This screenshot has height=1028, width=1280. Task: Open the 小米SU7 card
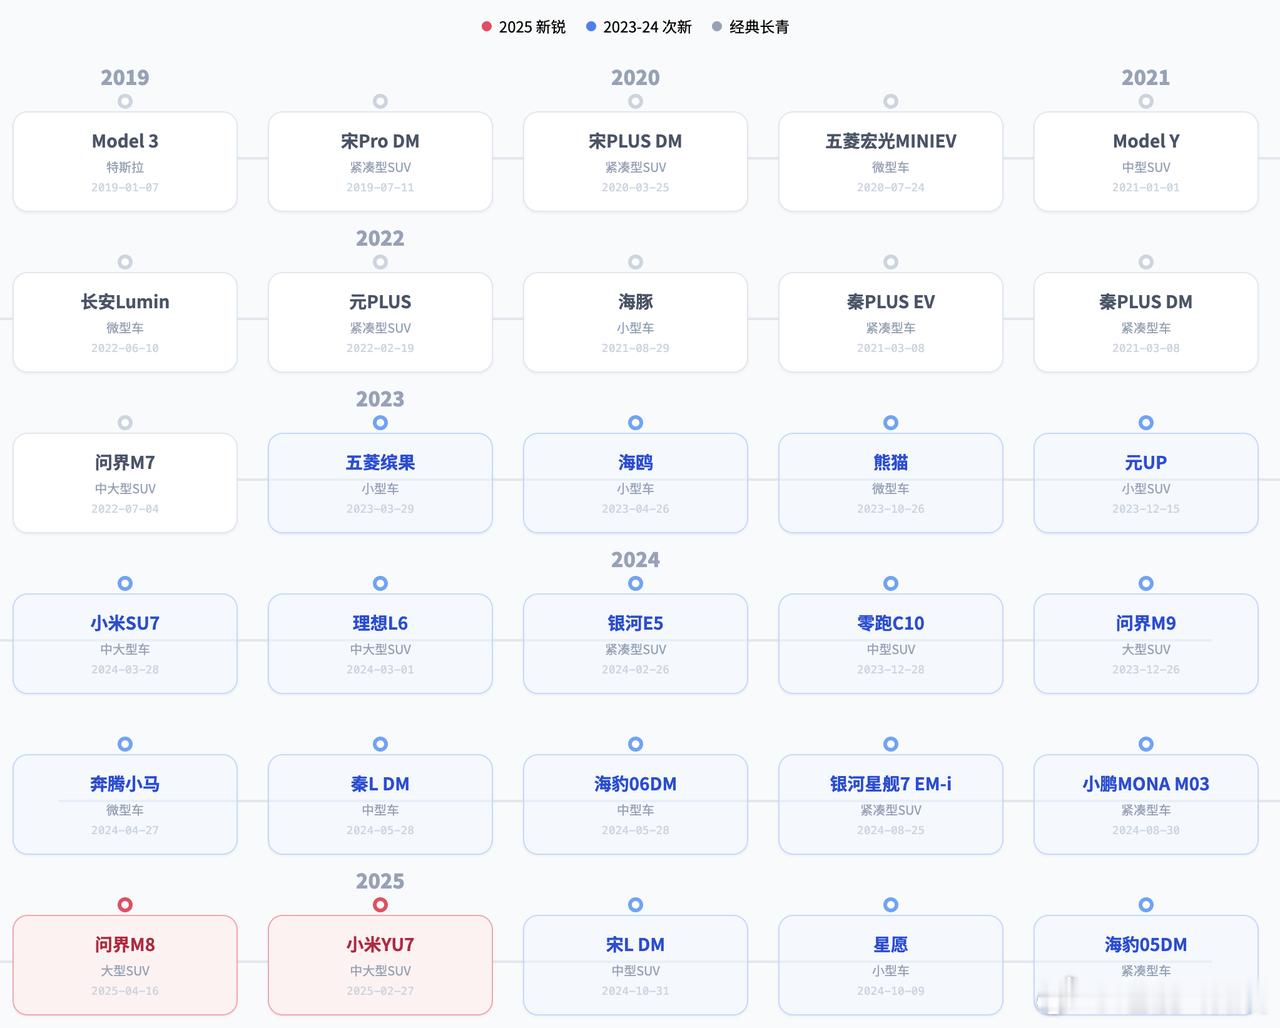click(x=125, y=644)
